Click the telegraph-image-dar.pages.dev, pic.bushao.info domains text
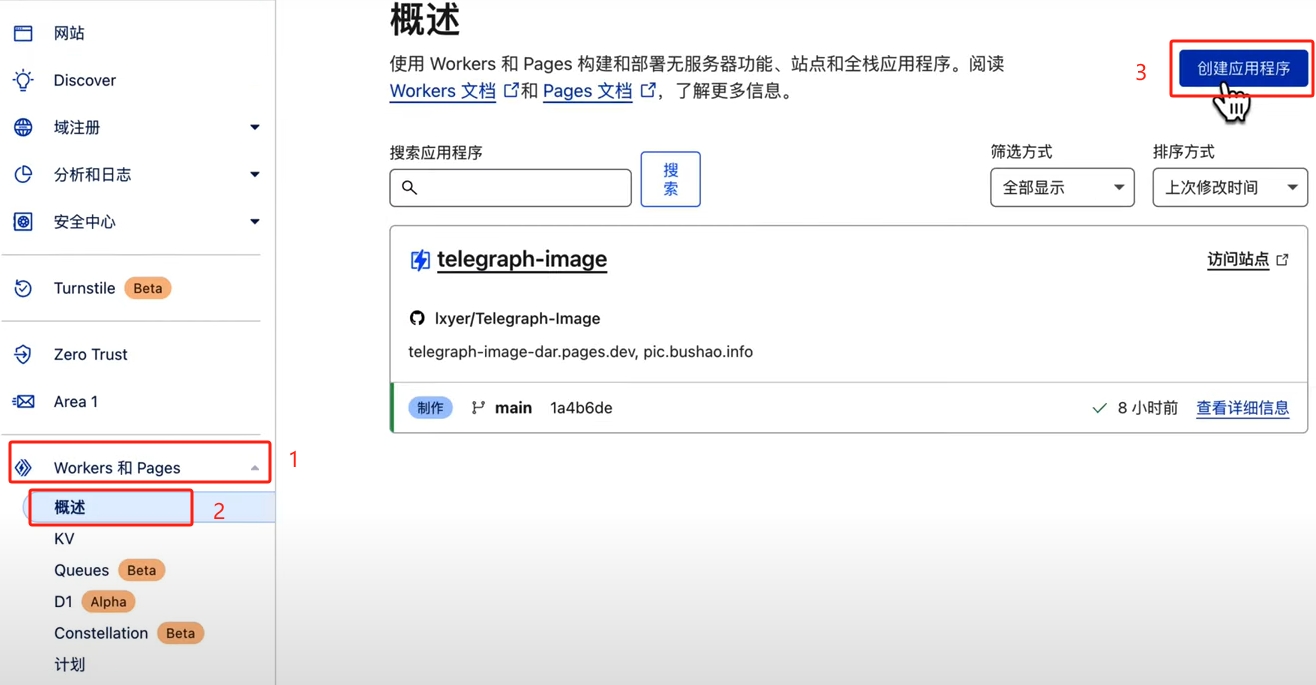Viewport: 1316px width, 685px height. tap(581, 352)
